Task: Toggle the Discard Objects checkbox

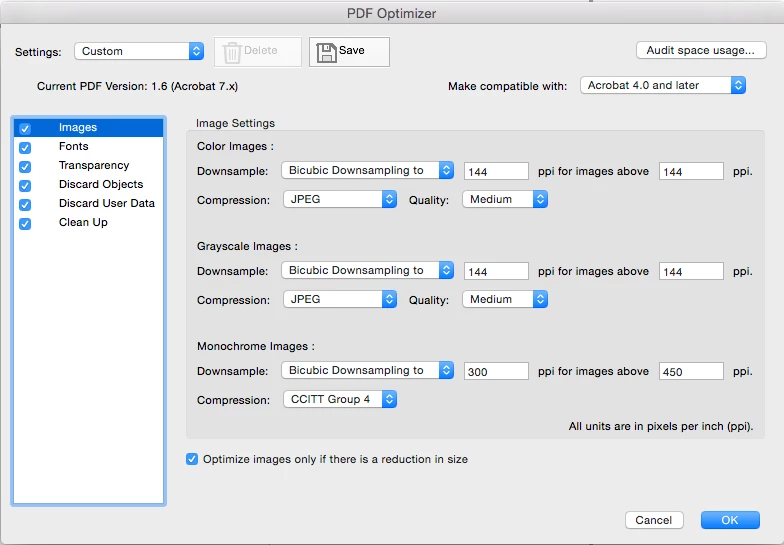Action: click(x=25, y=186)
